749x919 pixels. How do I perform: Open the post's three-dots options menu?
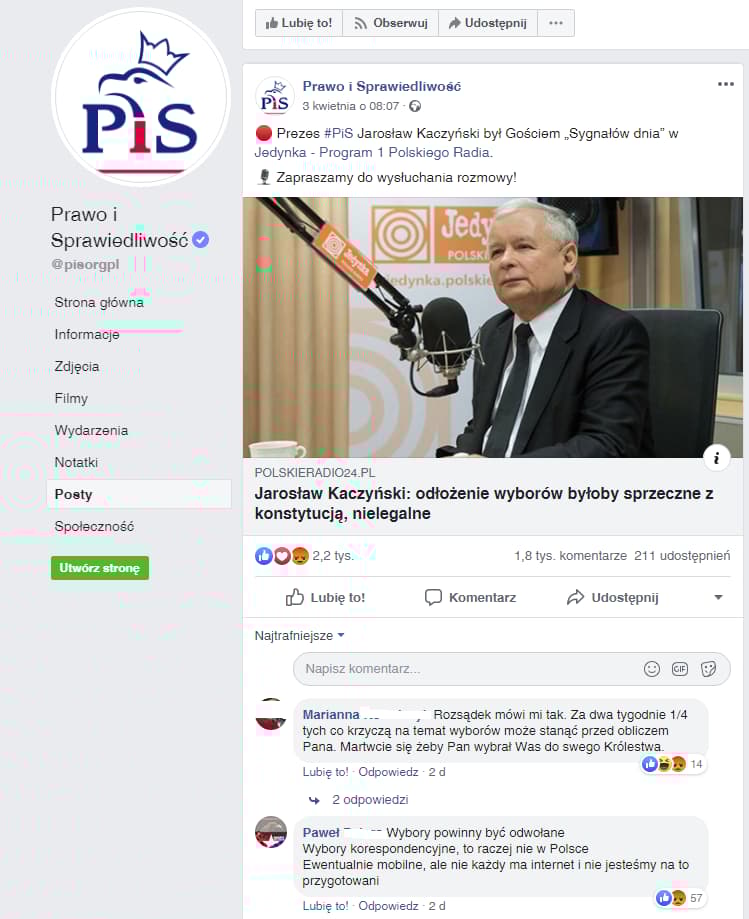[x=726, y=84]
